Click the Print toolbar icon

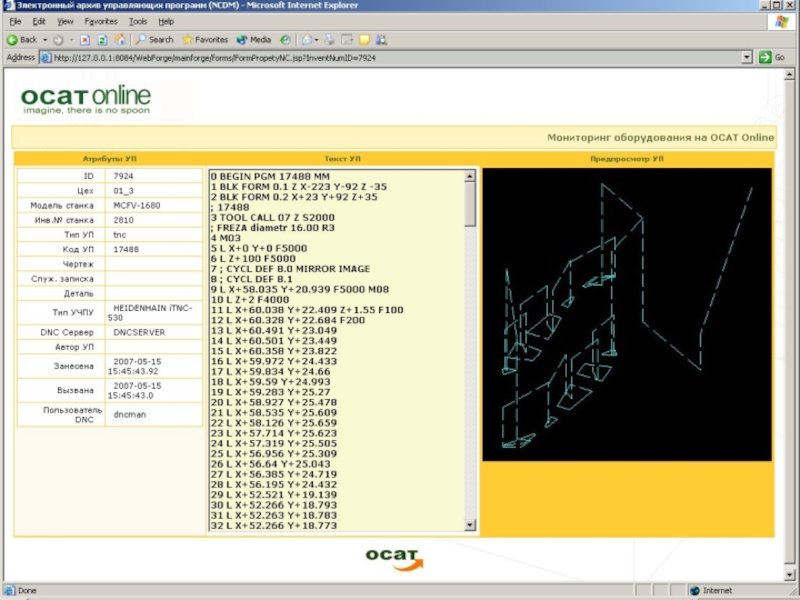point(331,40)
